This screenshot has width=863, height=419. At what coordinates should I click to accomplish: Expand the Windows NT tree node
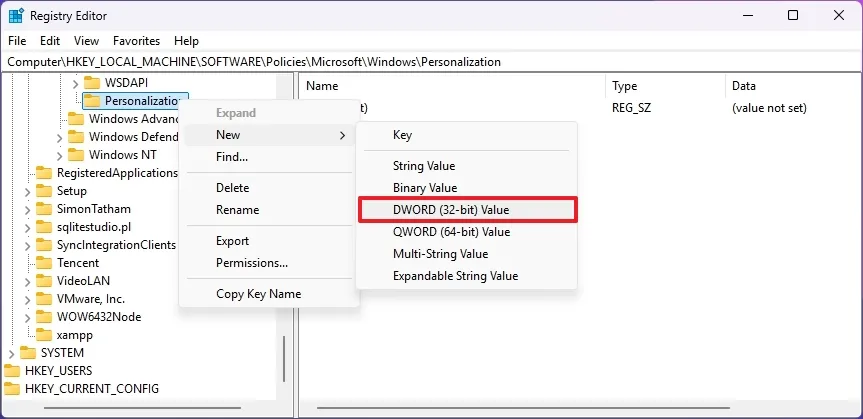point(60,155)
